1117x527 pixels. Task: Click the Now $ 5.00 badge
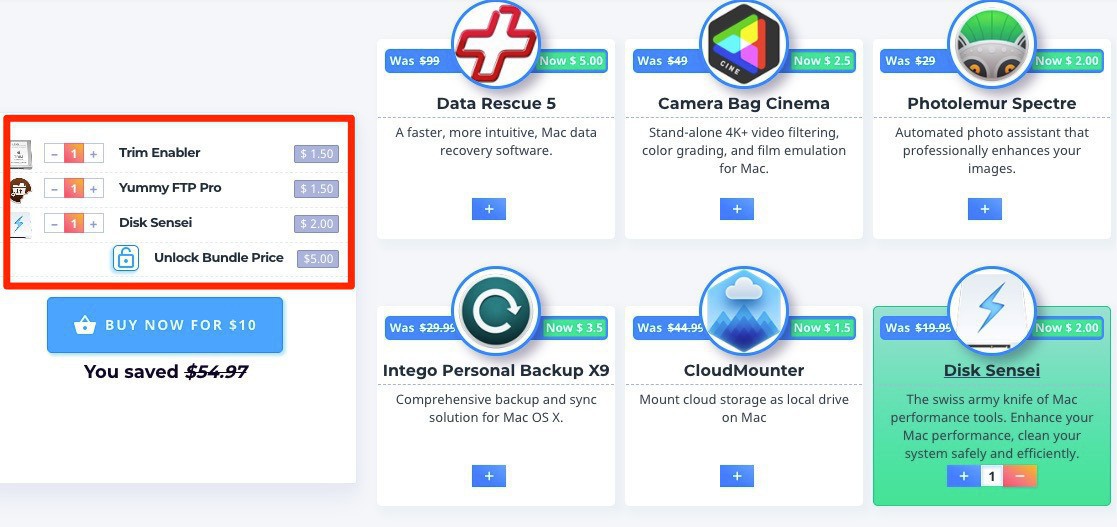pos(571,61)
